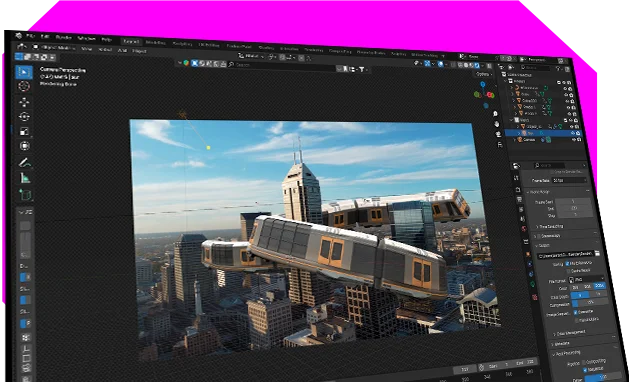
Task: Select the Move tool
Action: coord(24,102)
